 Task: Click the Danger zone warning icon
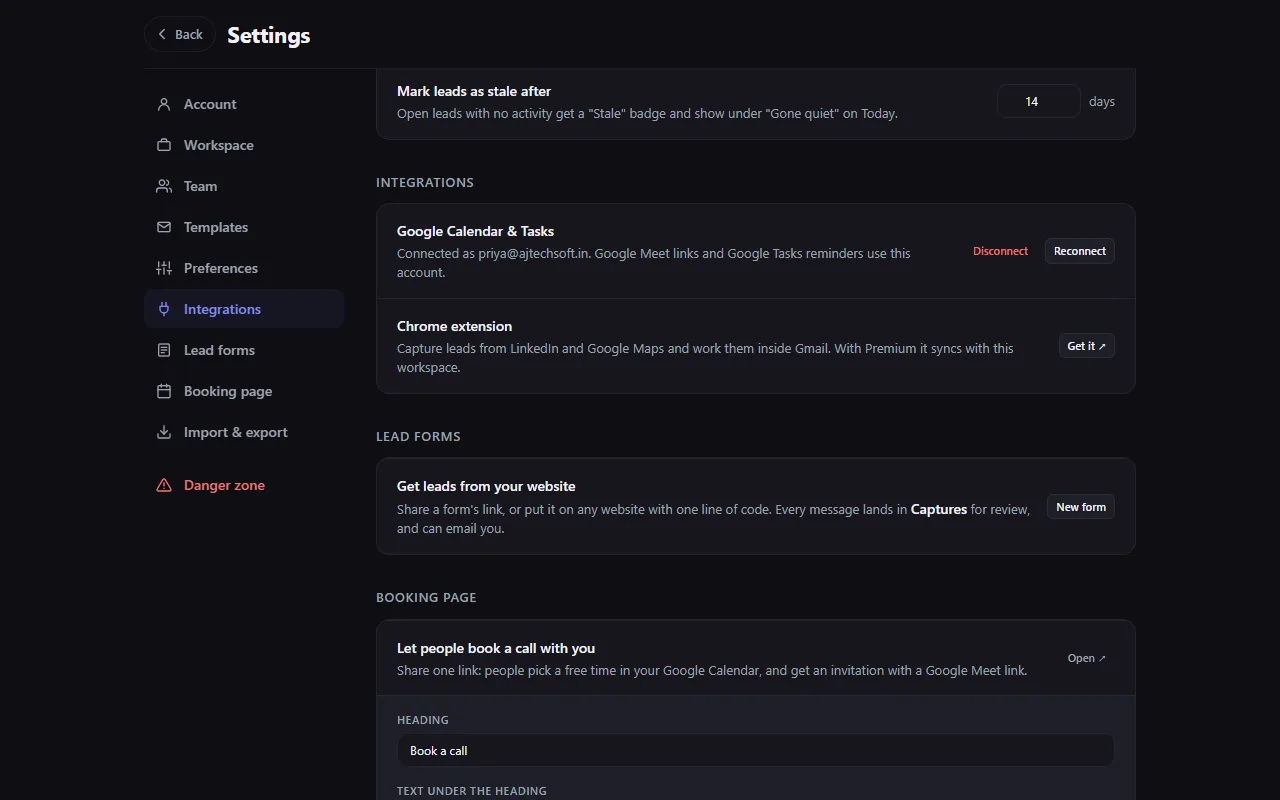[x=164, y=485]
